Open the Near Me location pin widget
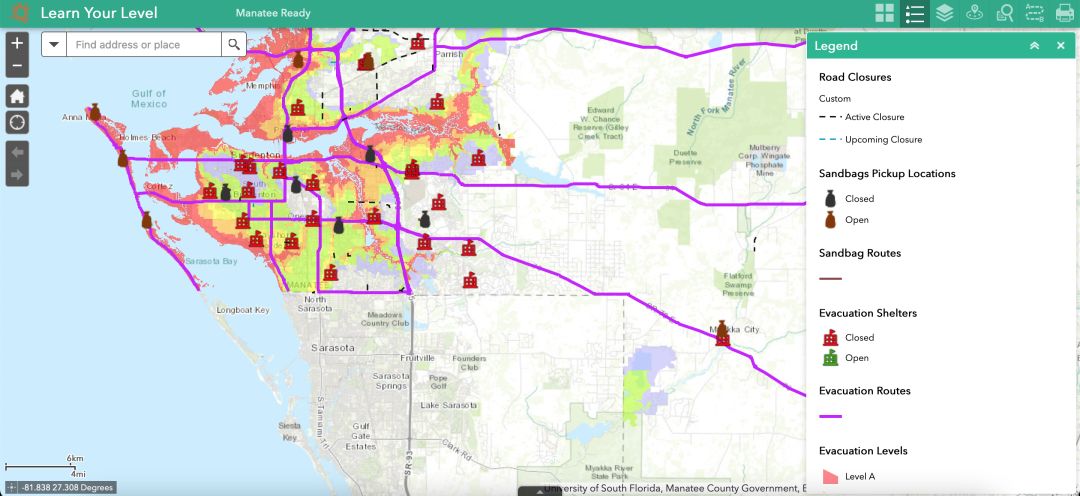This screenshot has width=1080, height=496. click(x=974, y=13)
